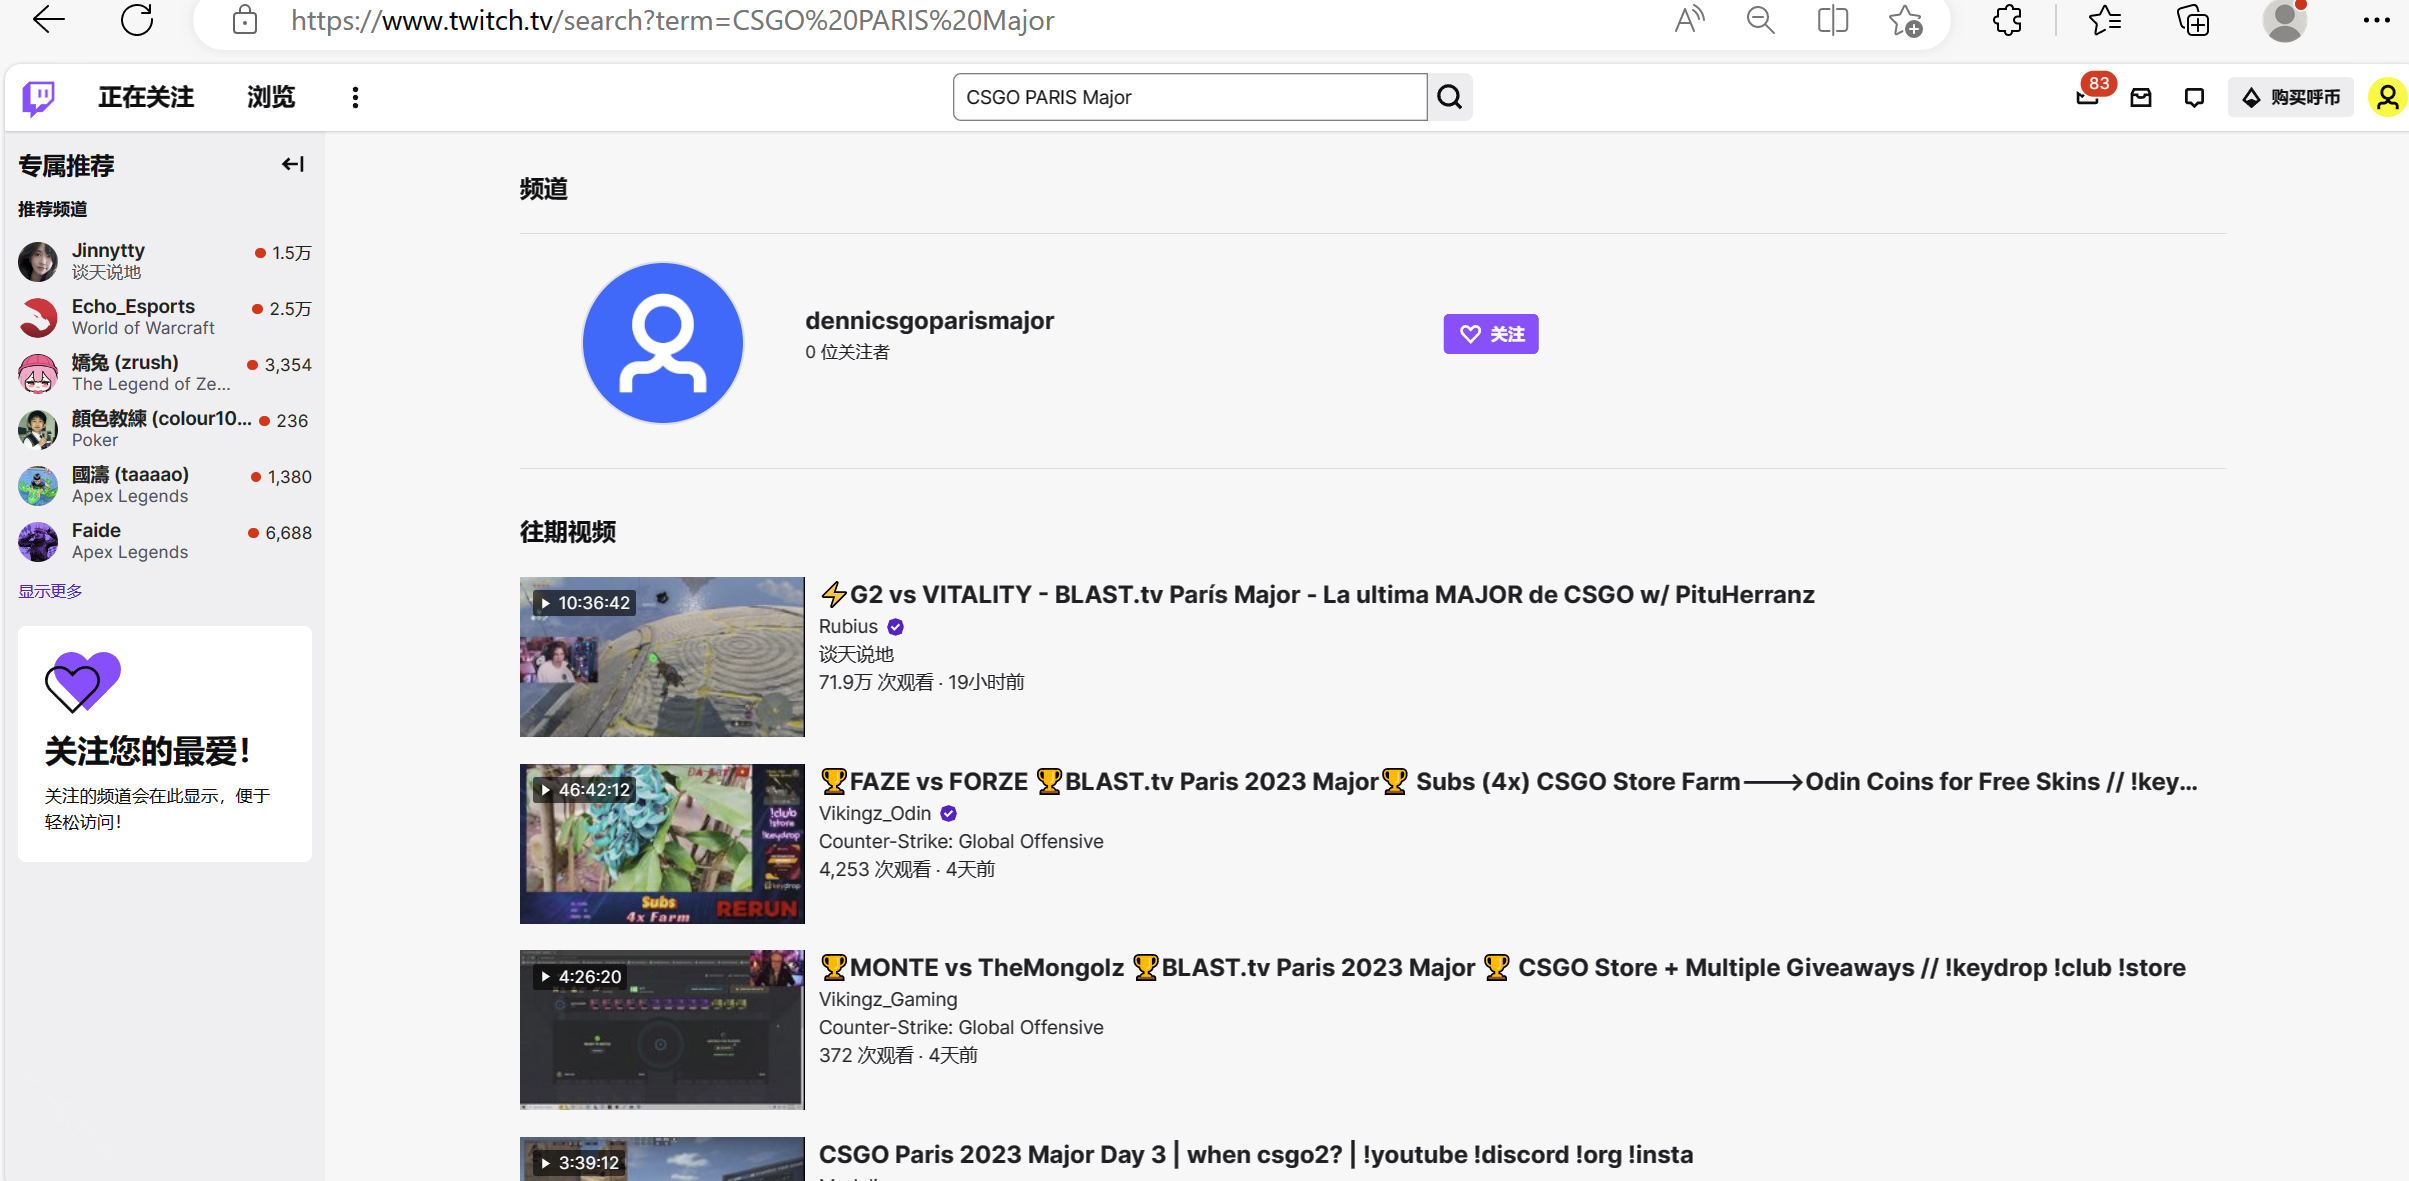Play the FAZE vs FORZE video thumbnail
Image resolution: width=2409 pixels, height=1181 pixels.
(x=662, y=843)
